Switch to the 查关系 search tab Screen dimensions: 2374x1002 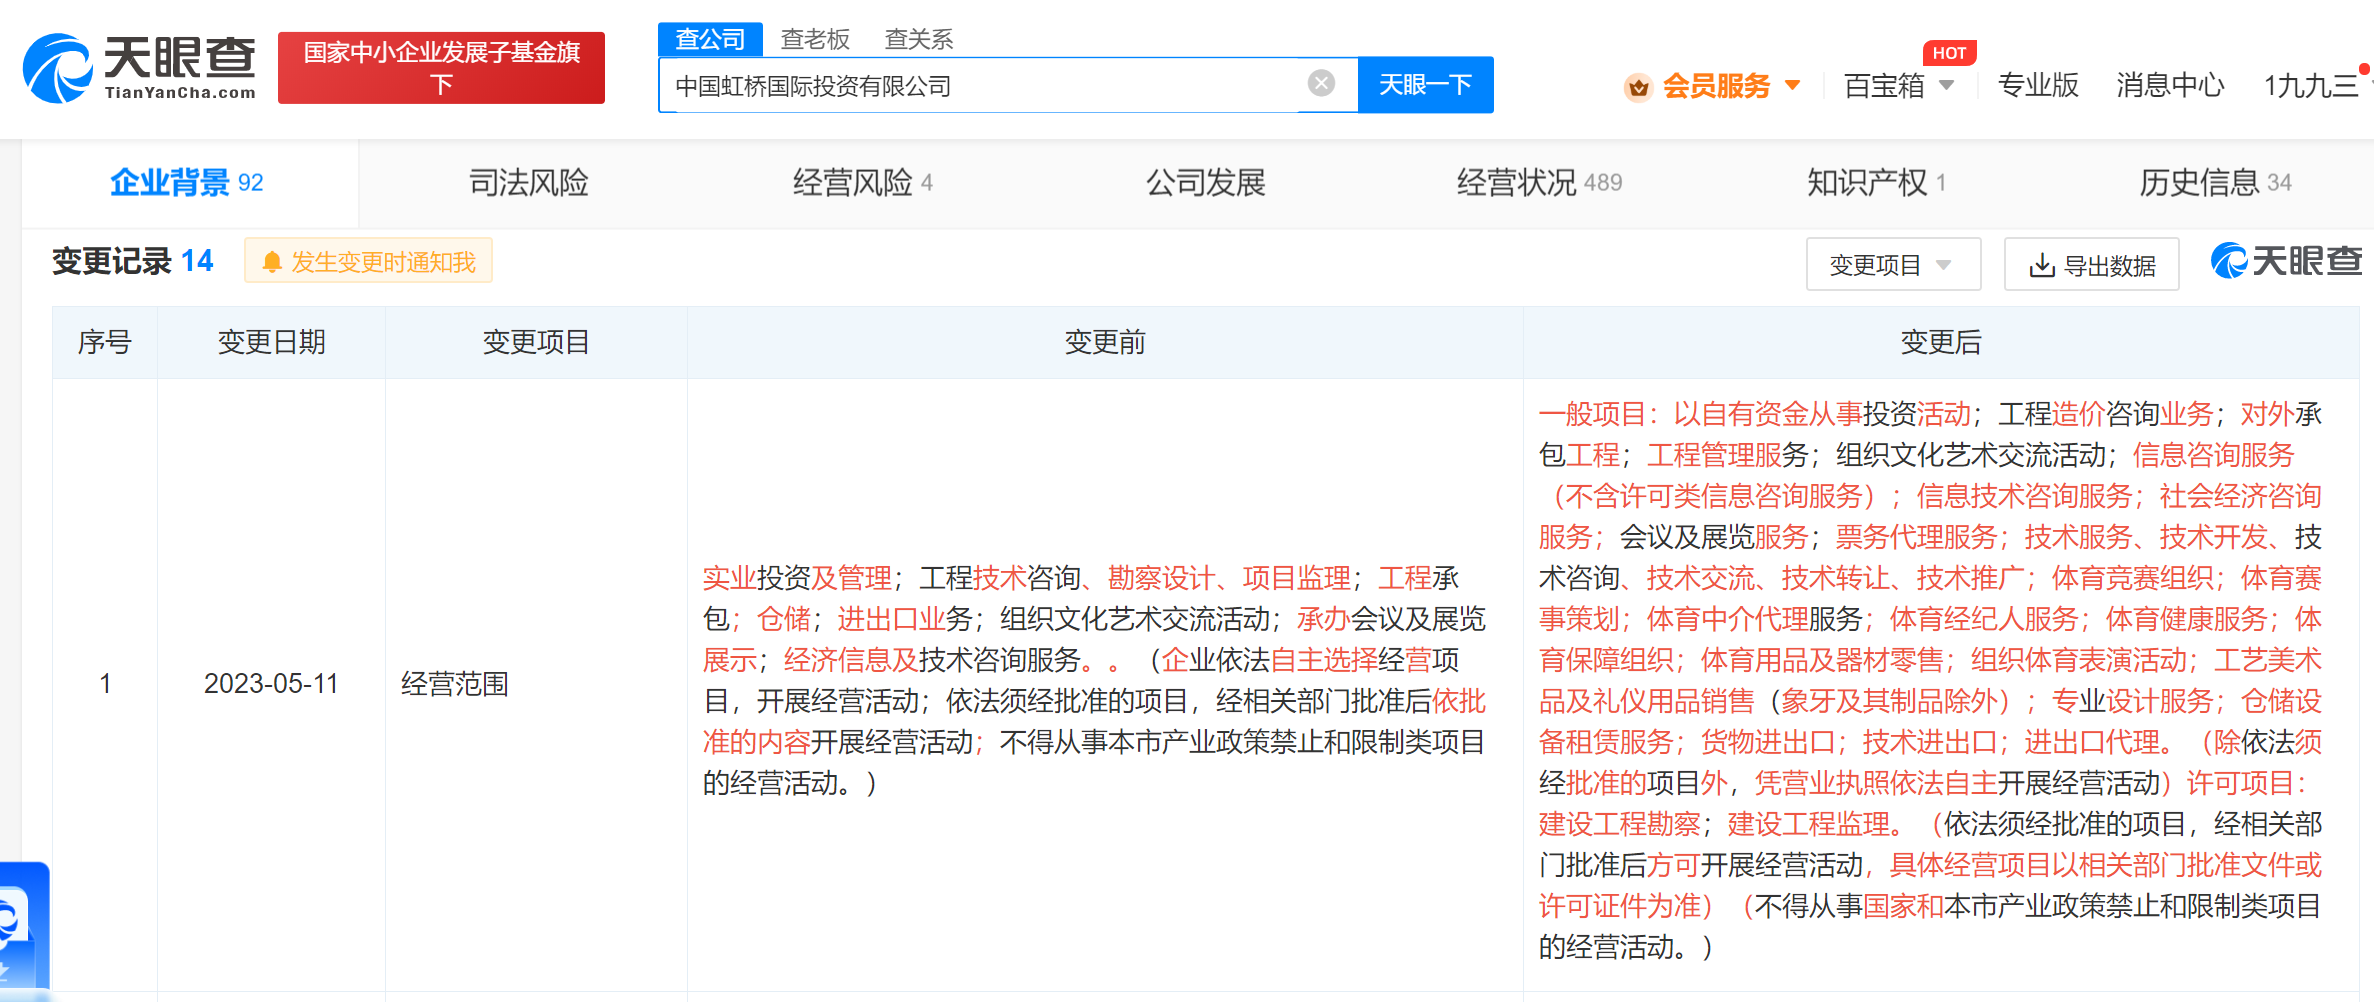(919, 39)
